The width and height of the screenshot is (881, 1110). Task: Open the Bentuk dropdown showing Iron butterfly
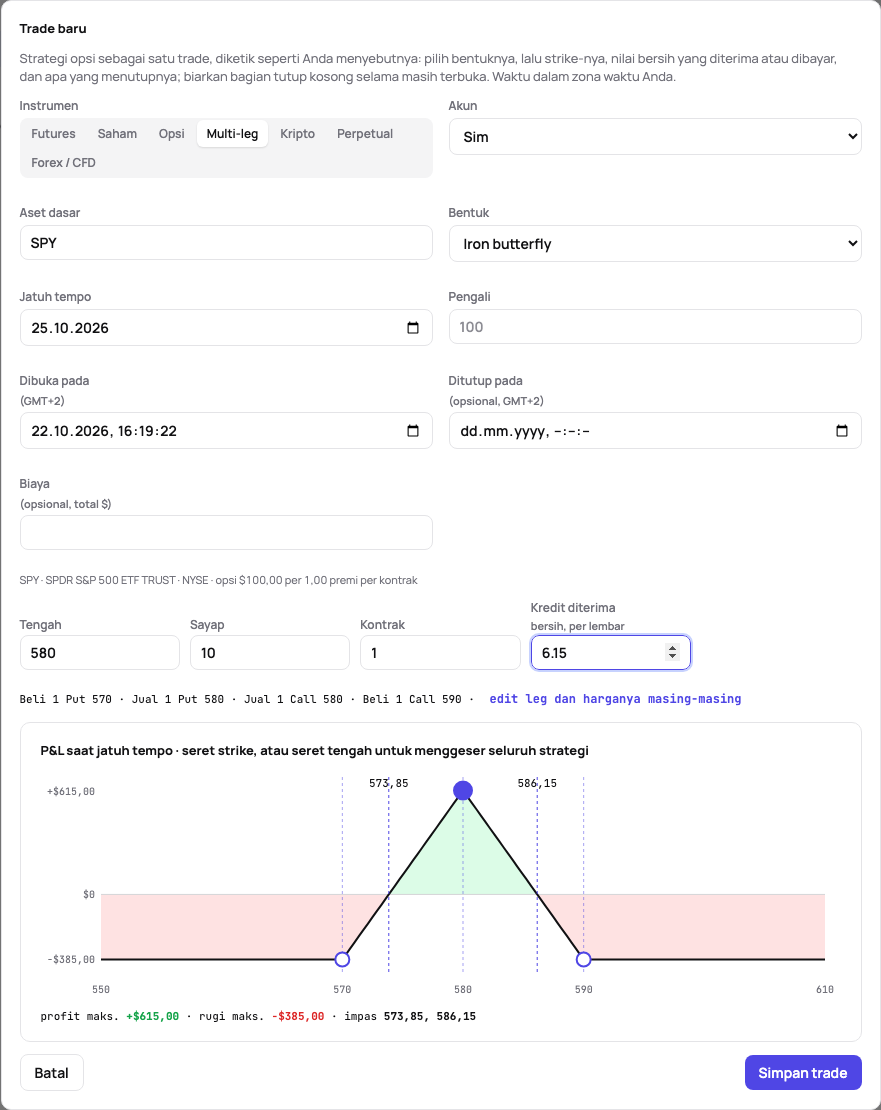[655, 244]
